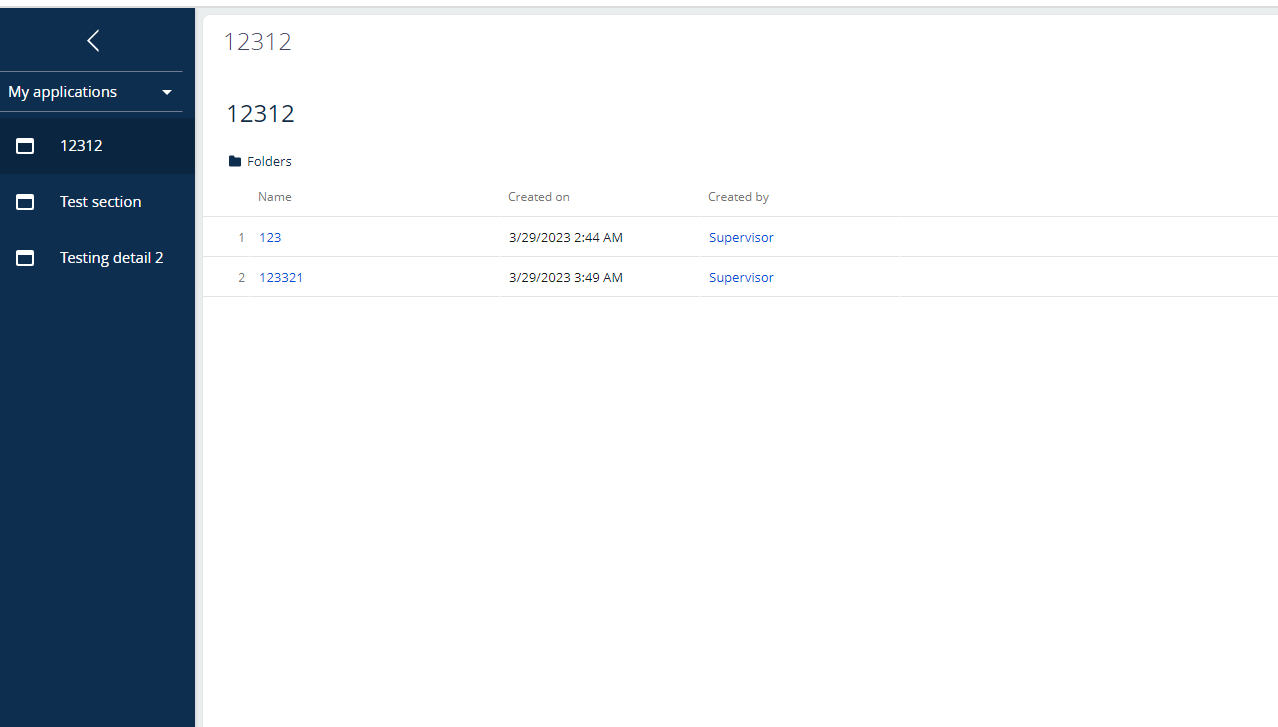The height and width of the screenshot is (727, 1278).
Task: Click the window icon beside Testing detail 2
Action: coord(26,258)
